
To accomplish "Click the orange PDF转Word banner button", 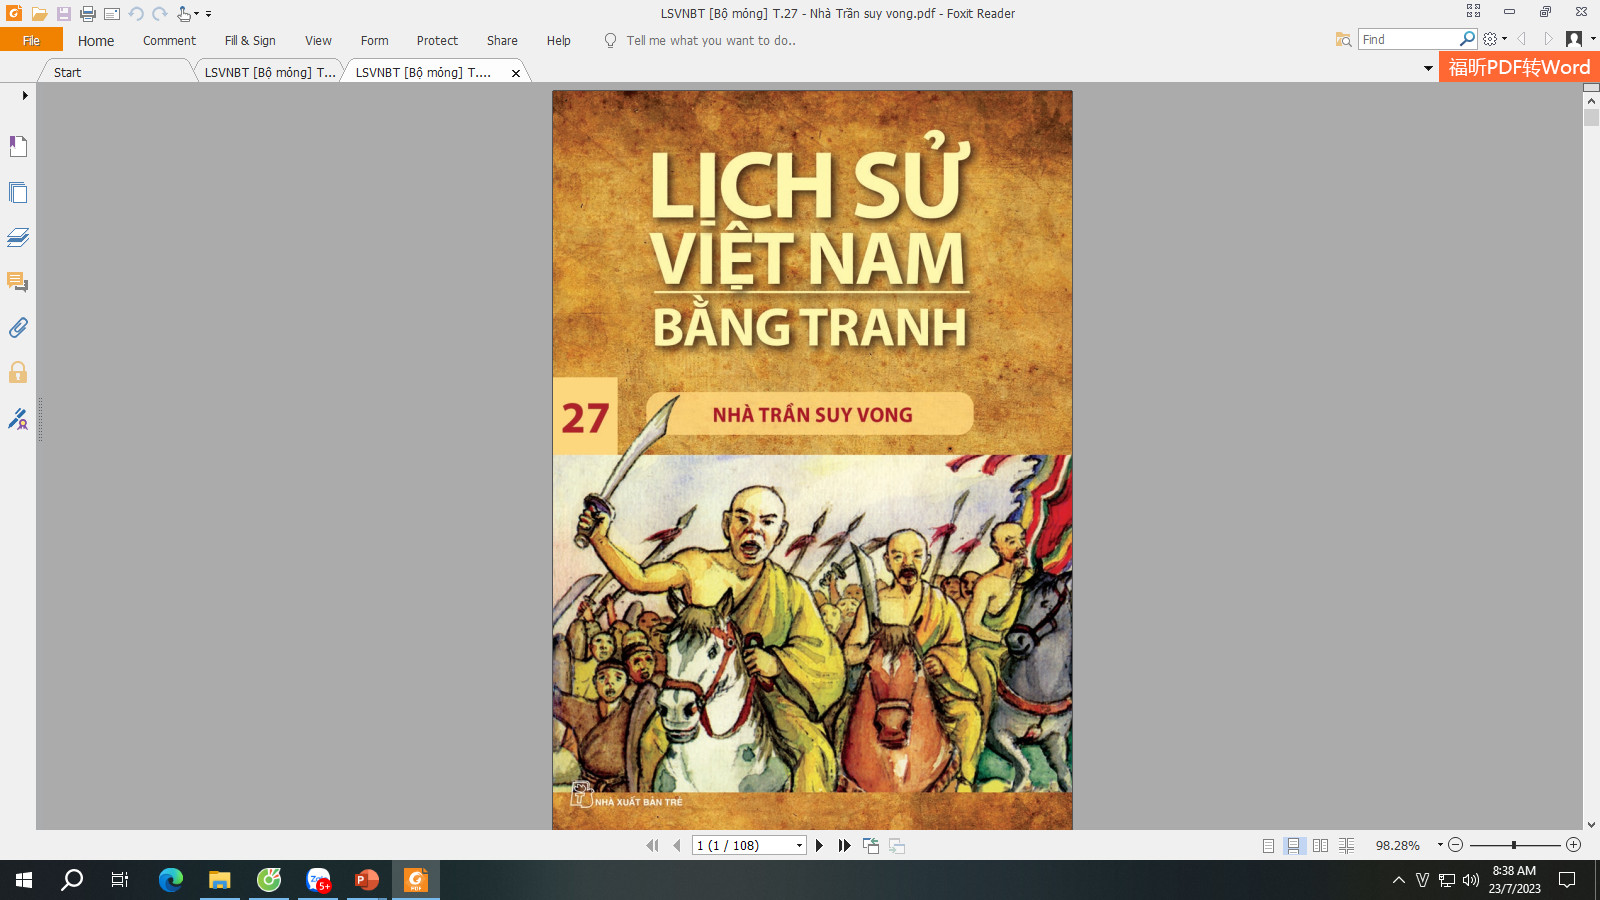I will (1519, 67).
